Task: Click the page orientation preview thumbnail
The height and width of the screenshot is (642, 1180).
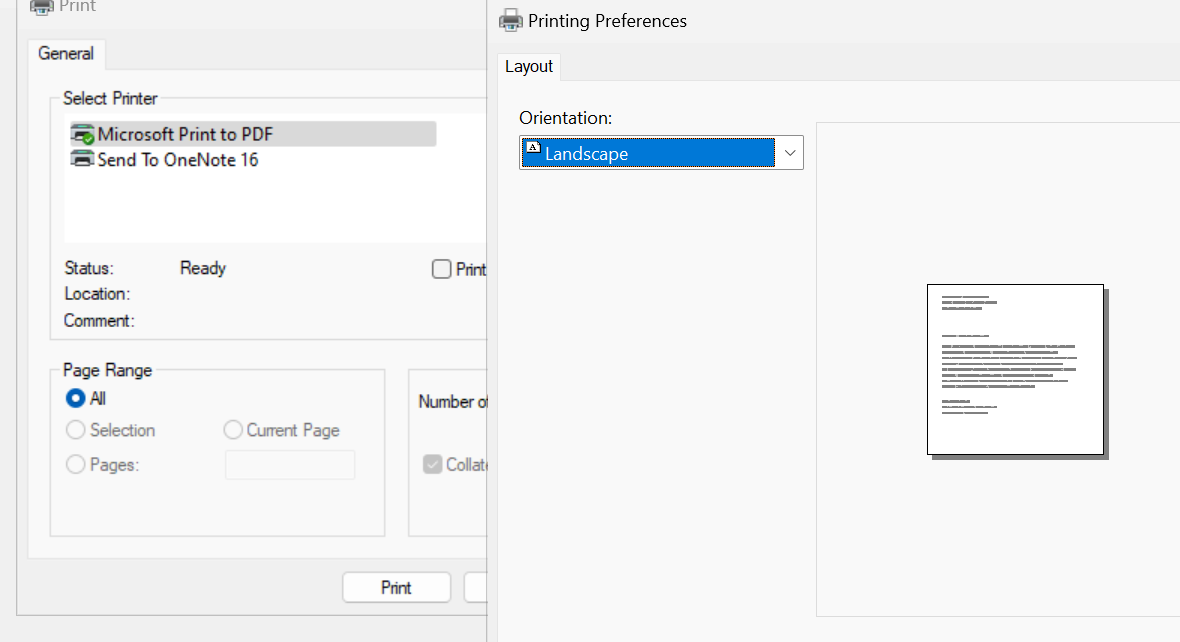Action: tap(1014, 368)
